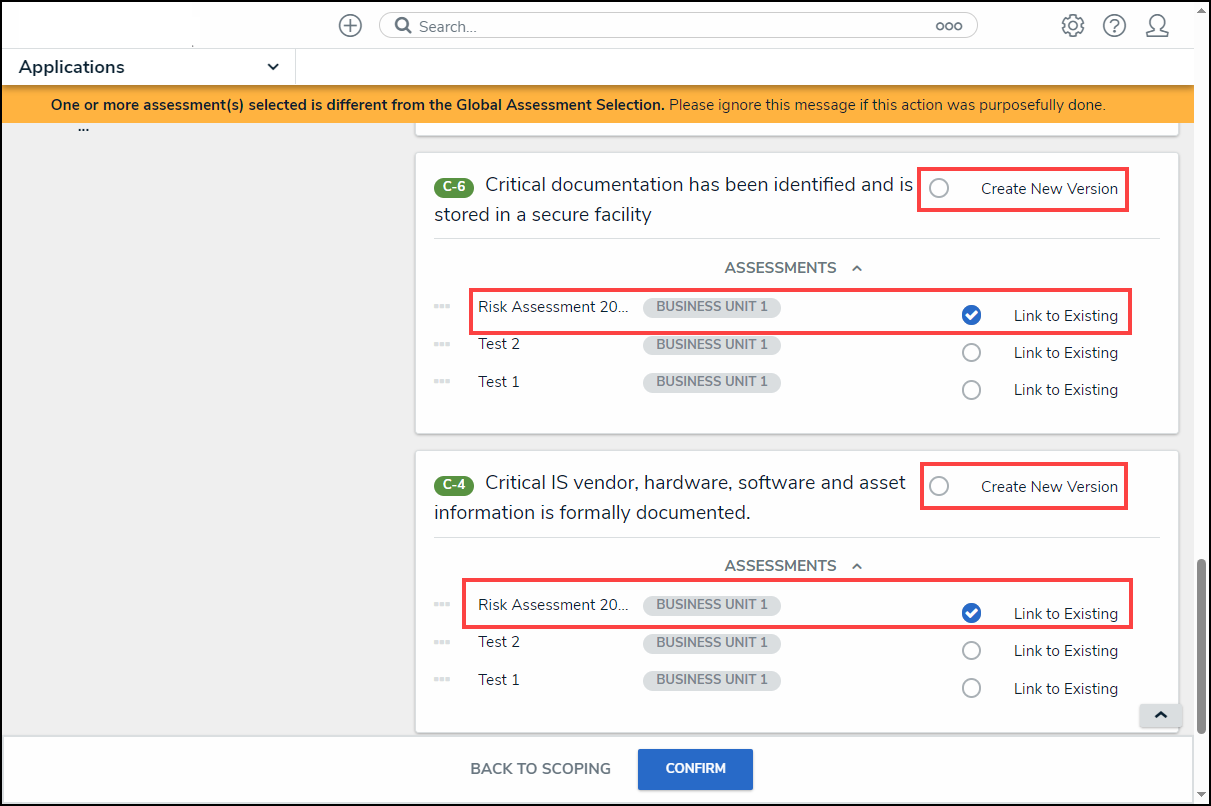Click the search options ellipsis icon
This screenshot has height=806, width=1211.
[x=948, y=27]
